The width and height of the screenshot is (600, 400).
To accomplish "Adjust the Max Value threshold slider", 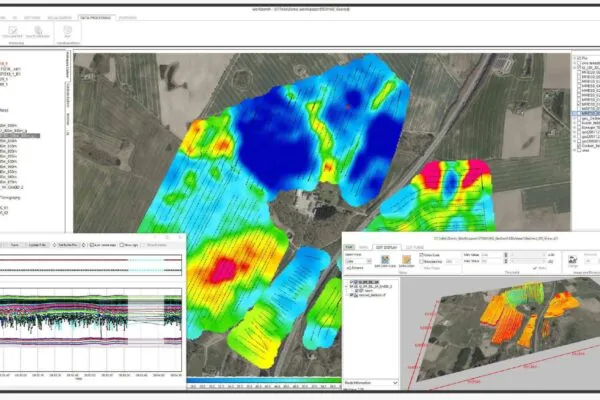I will (x=528, y=261).
